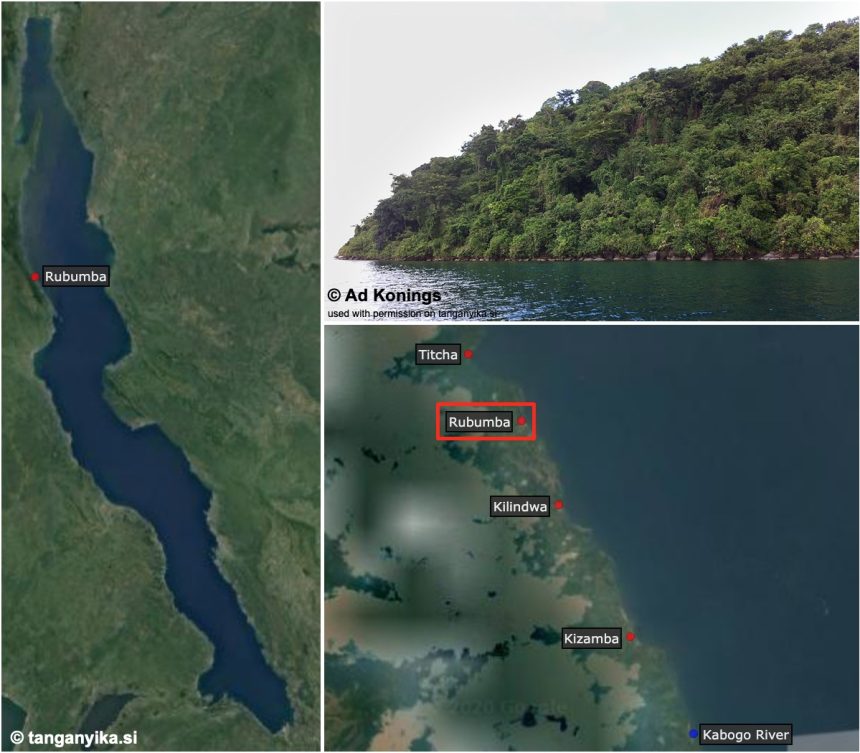Select the Rubumba label on overview map

tap(76, 276)
